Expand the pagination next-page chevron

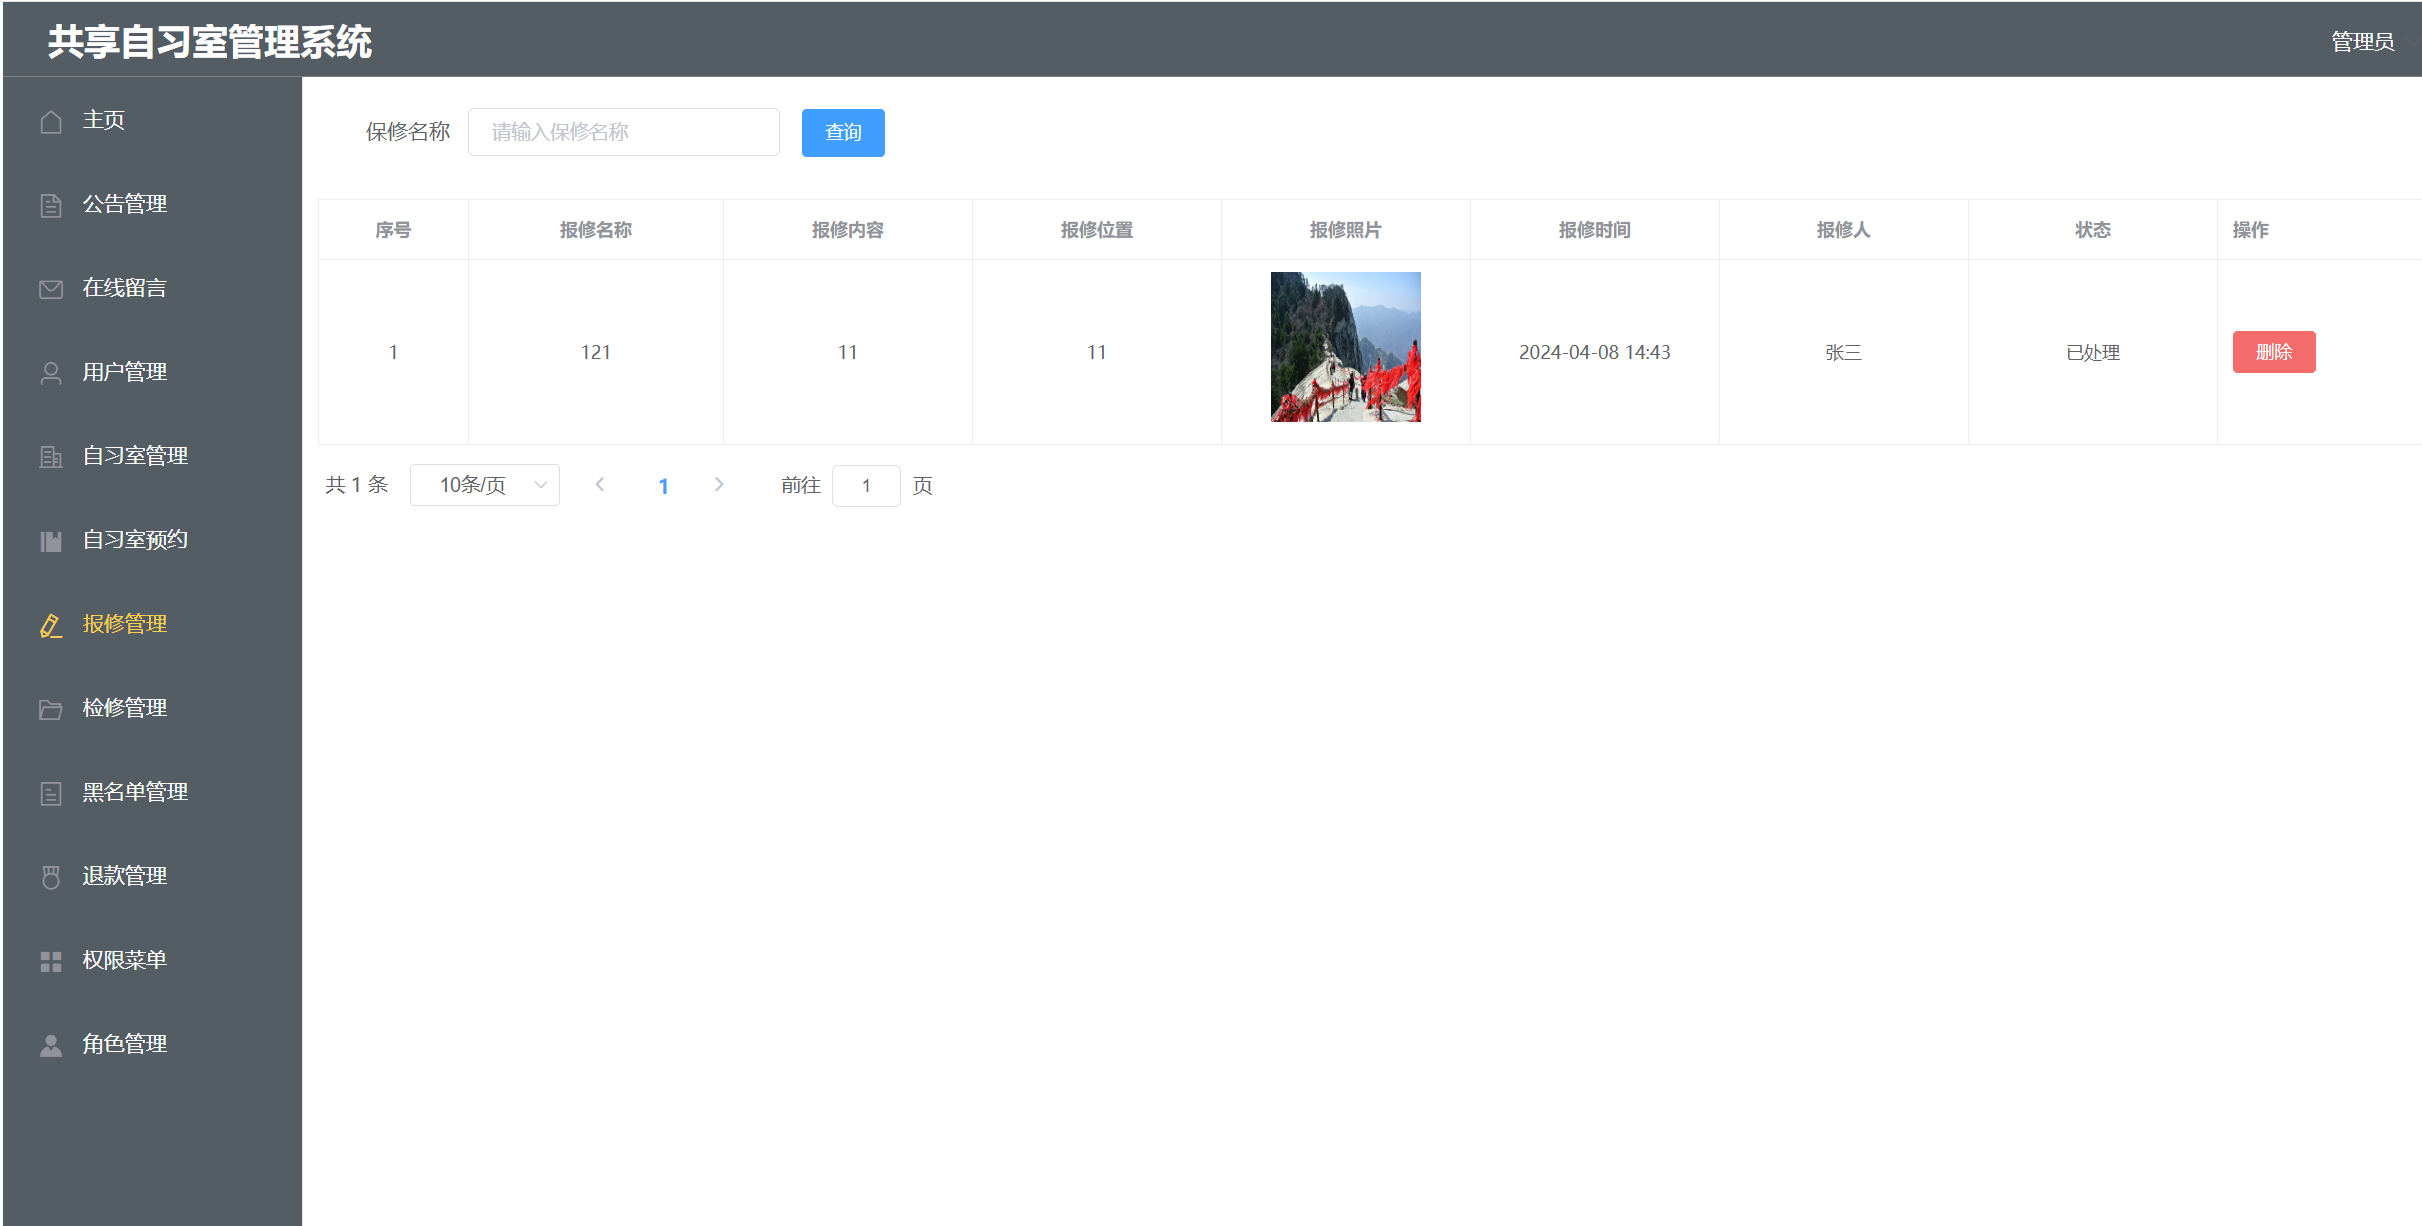(x=719, y=484)
